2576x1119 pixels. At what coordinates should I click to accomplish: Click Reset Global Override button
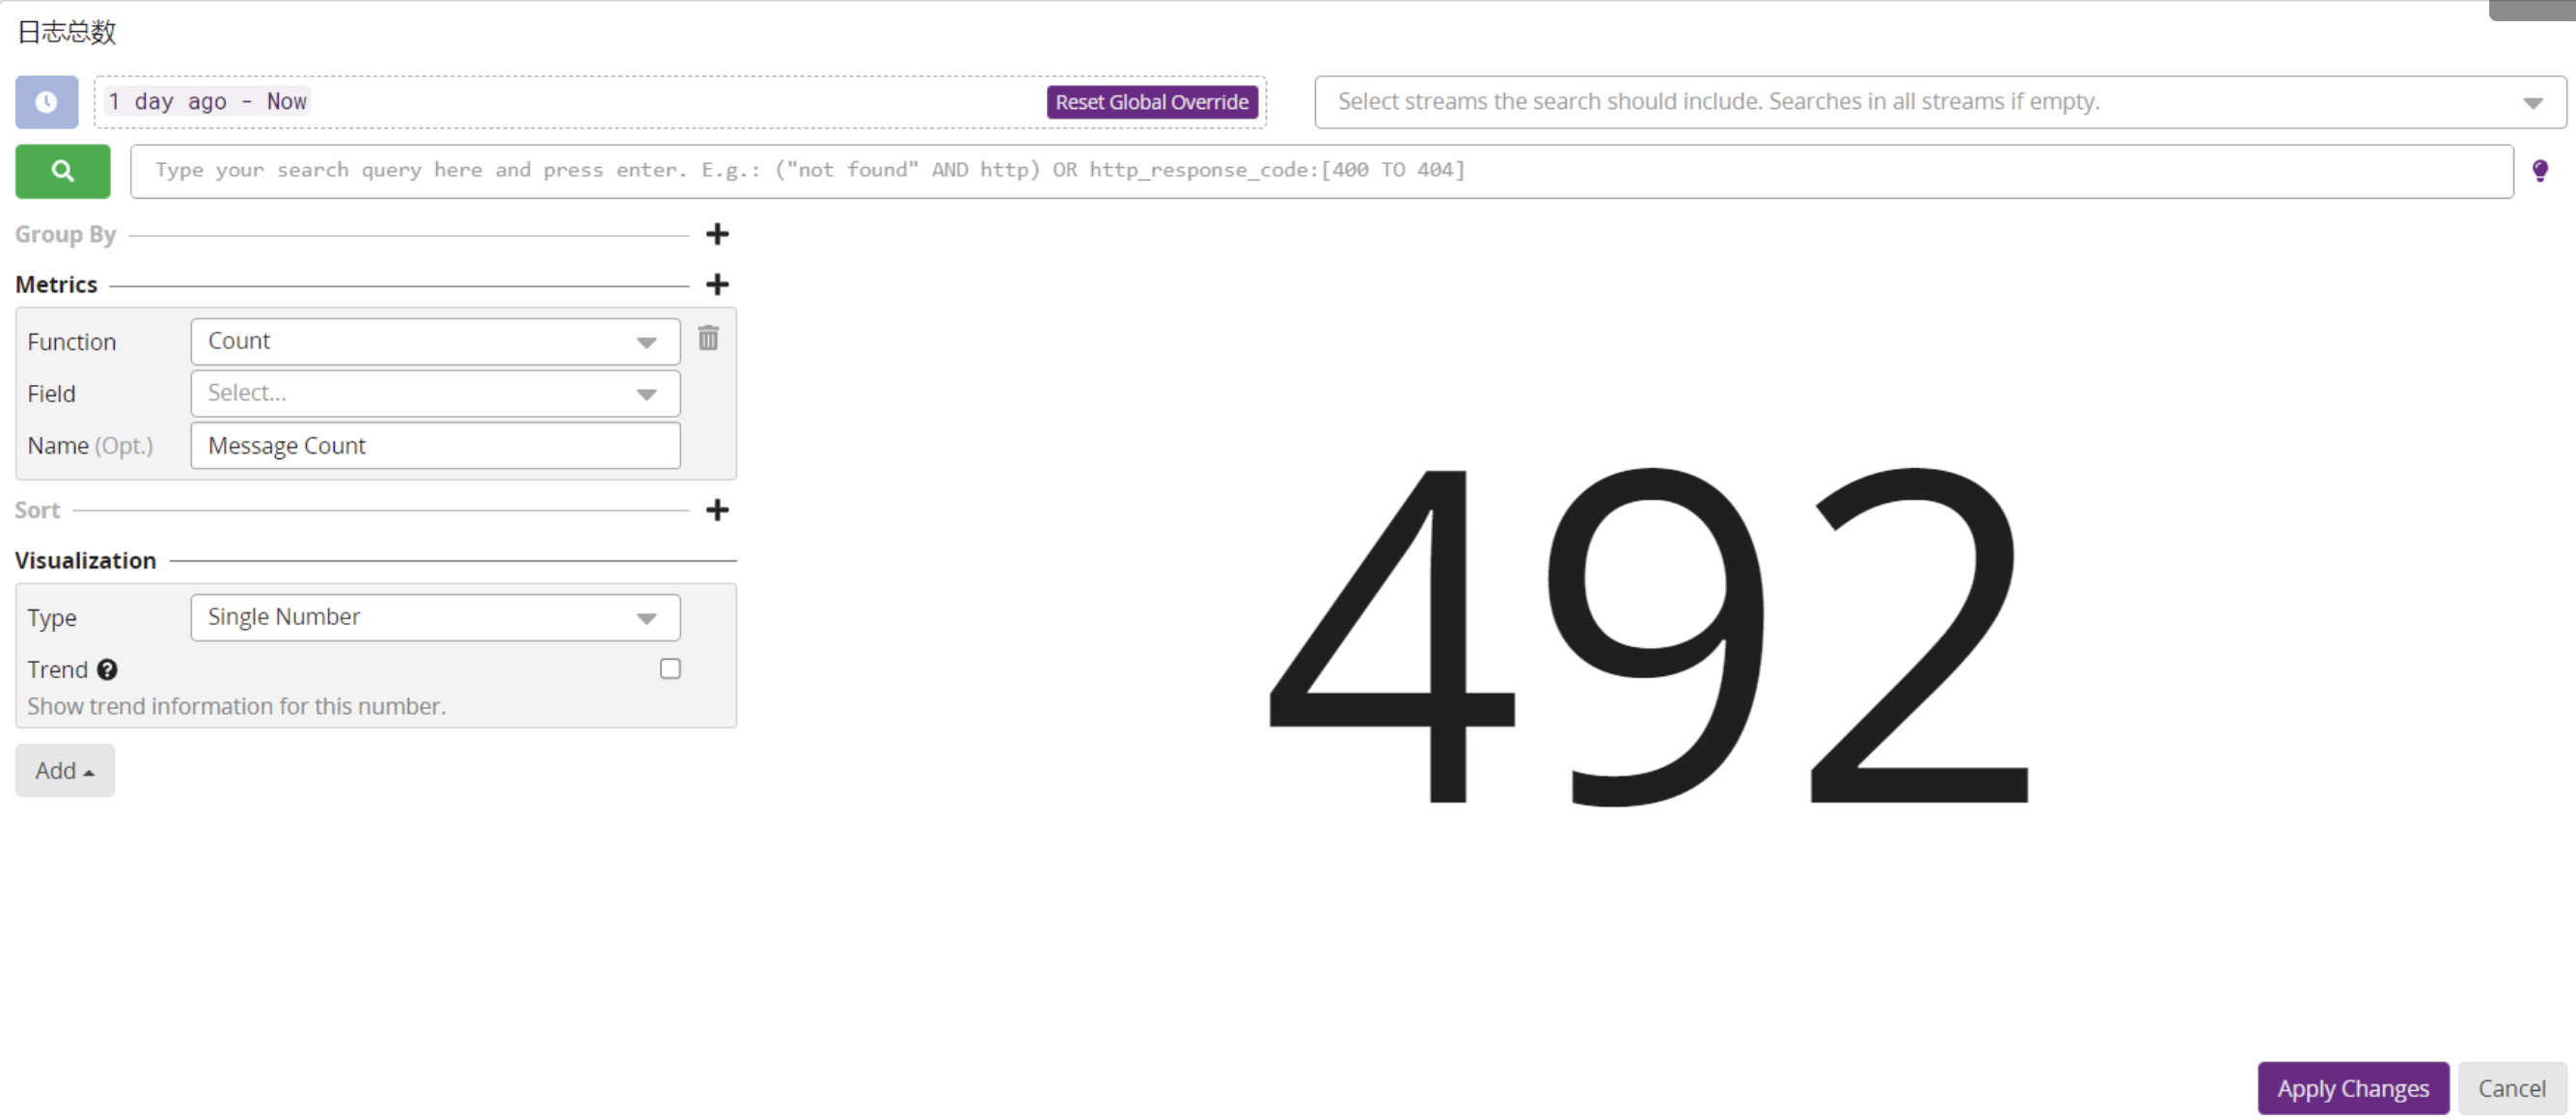pyautogui.click(x=1151, y=102)
